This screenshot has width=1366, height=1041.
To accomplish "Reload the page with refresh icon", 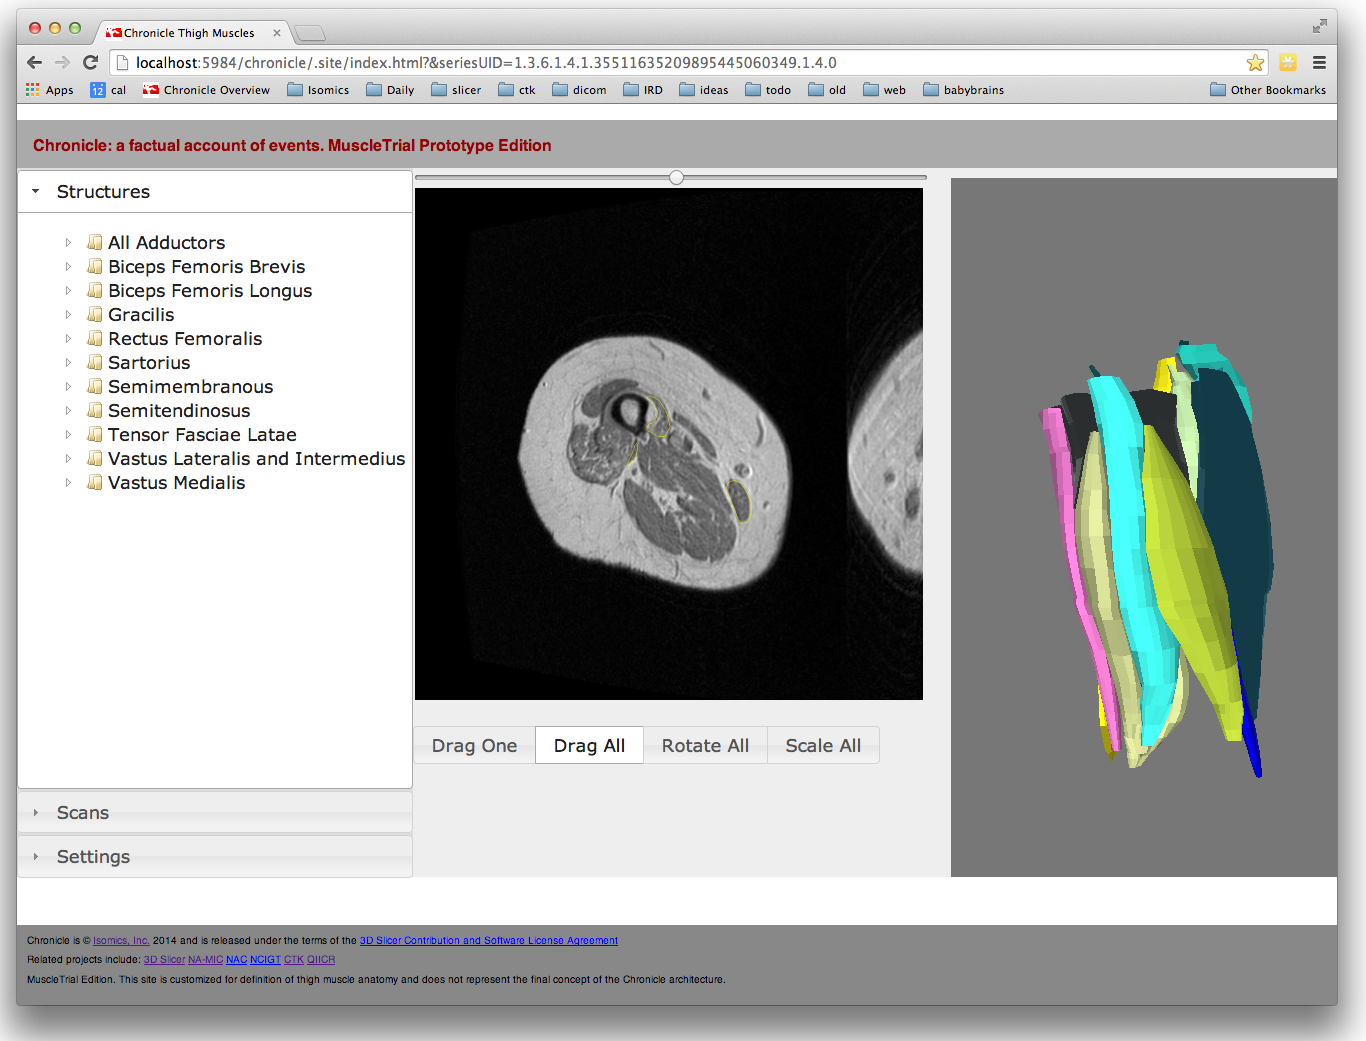I will point(90,62).
